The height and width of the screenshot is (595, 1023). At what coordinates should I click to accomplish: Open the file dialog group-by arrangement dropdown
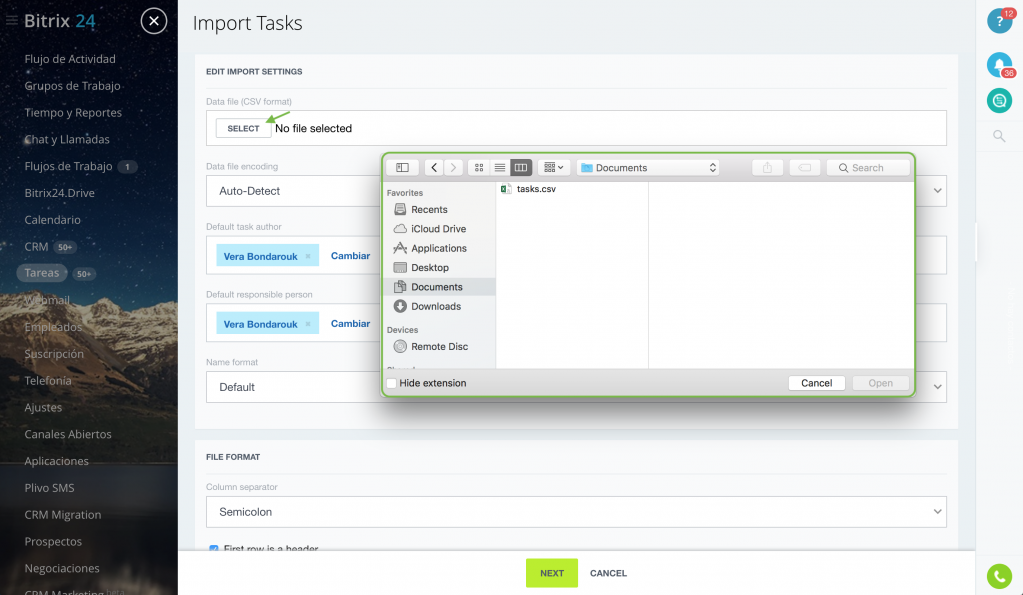pyautogui.click(x=554, y=168)
